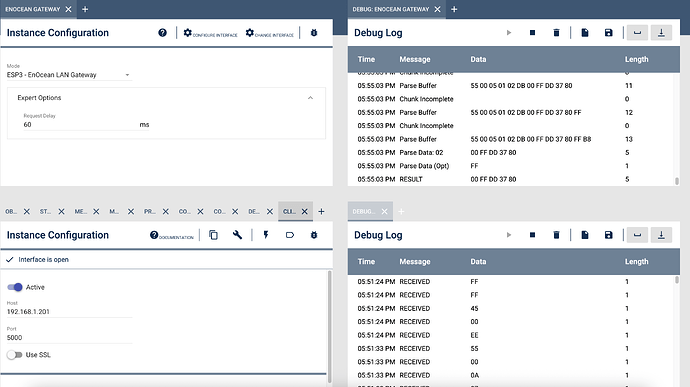Click file icon in bottom Debug Log
The width and height of the screenshot is (690, 387).
point(585,235)
